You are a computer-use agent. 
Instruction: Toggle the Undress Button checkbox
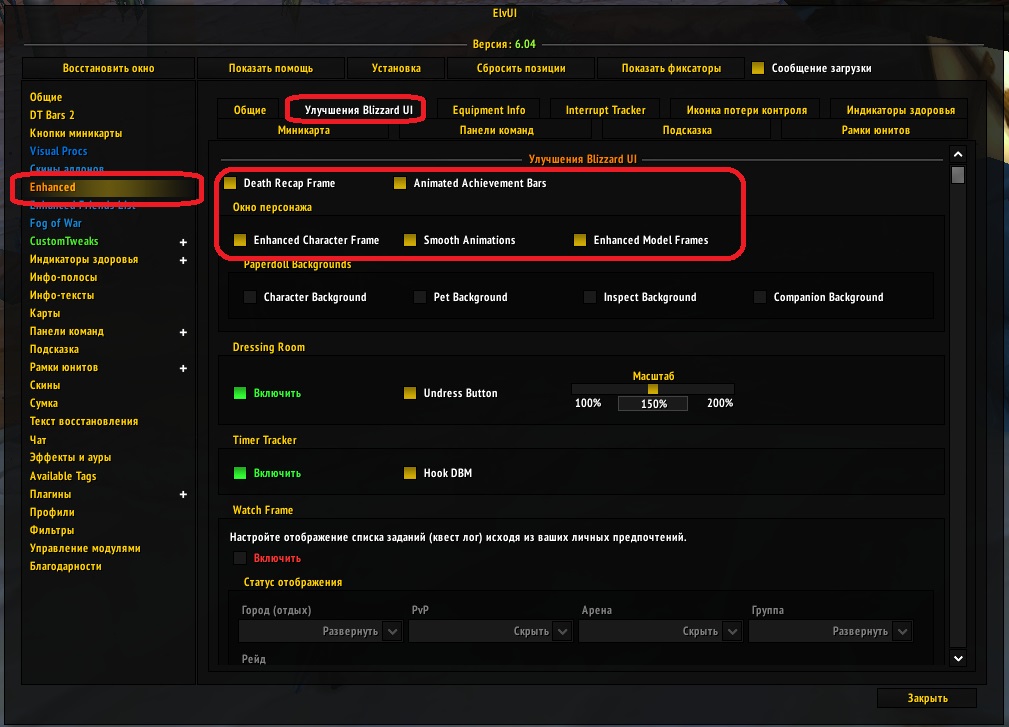click(x=410, y=393)
